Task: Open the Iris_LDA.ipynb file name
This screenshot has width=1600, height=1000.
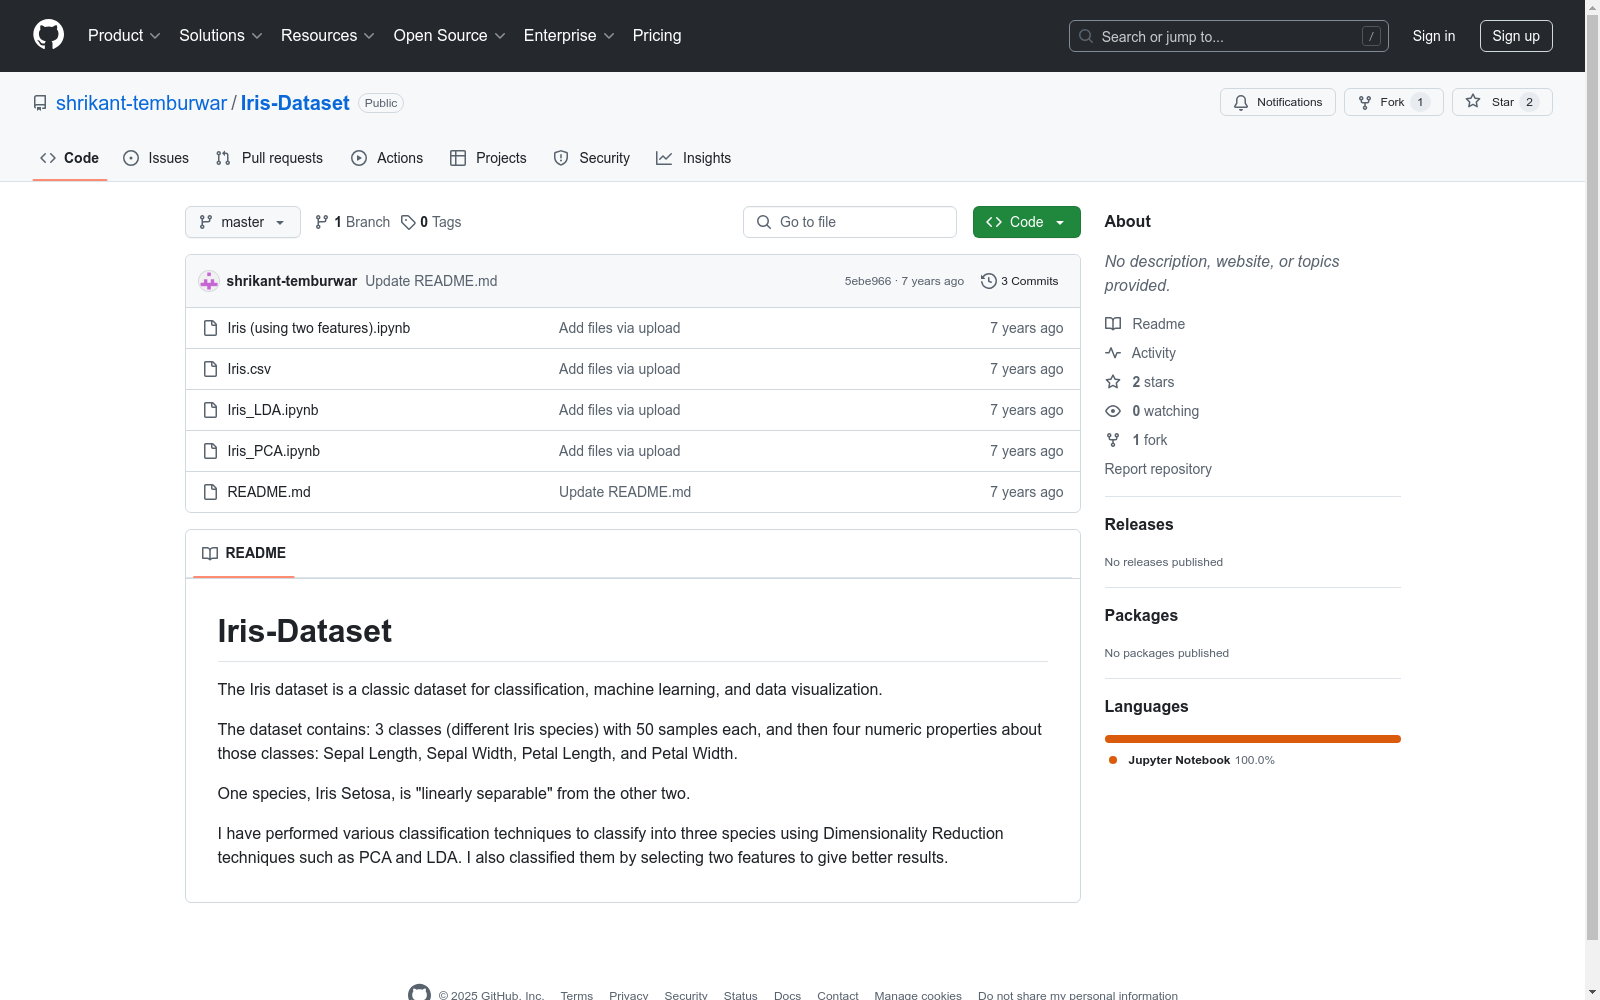Action: click(x=273, y=410)
